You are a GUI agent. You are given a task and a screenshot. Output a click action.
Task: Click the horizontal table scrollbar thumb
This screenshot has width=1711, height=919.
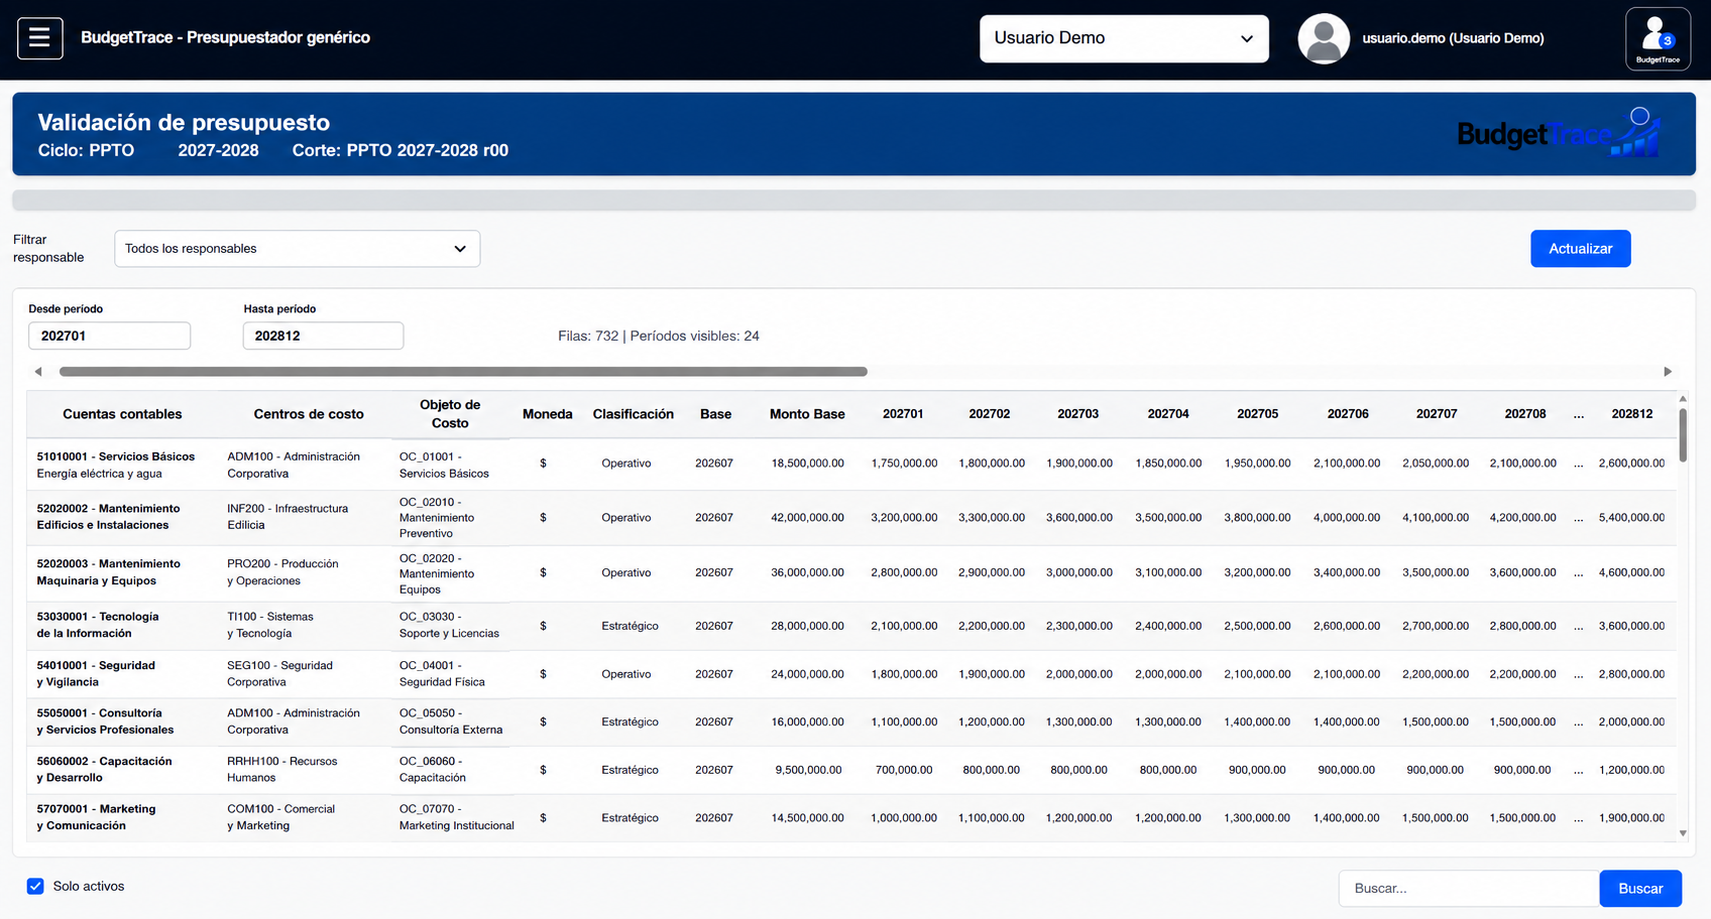click(x=463, y=371)
